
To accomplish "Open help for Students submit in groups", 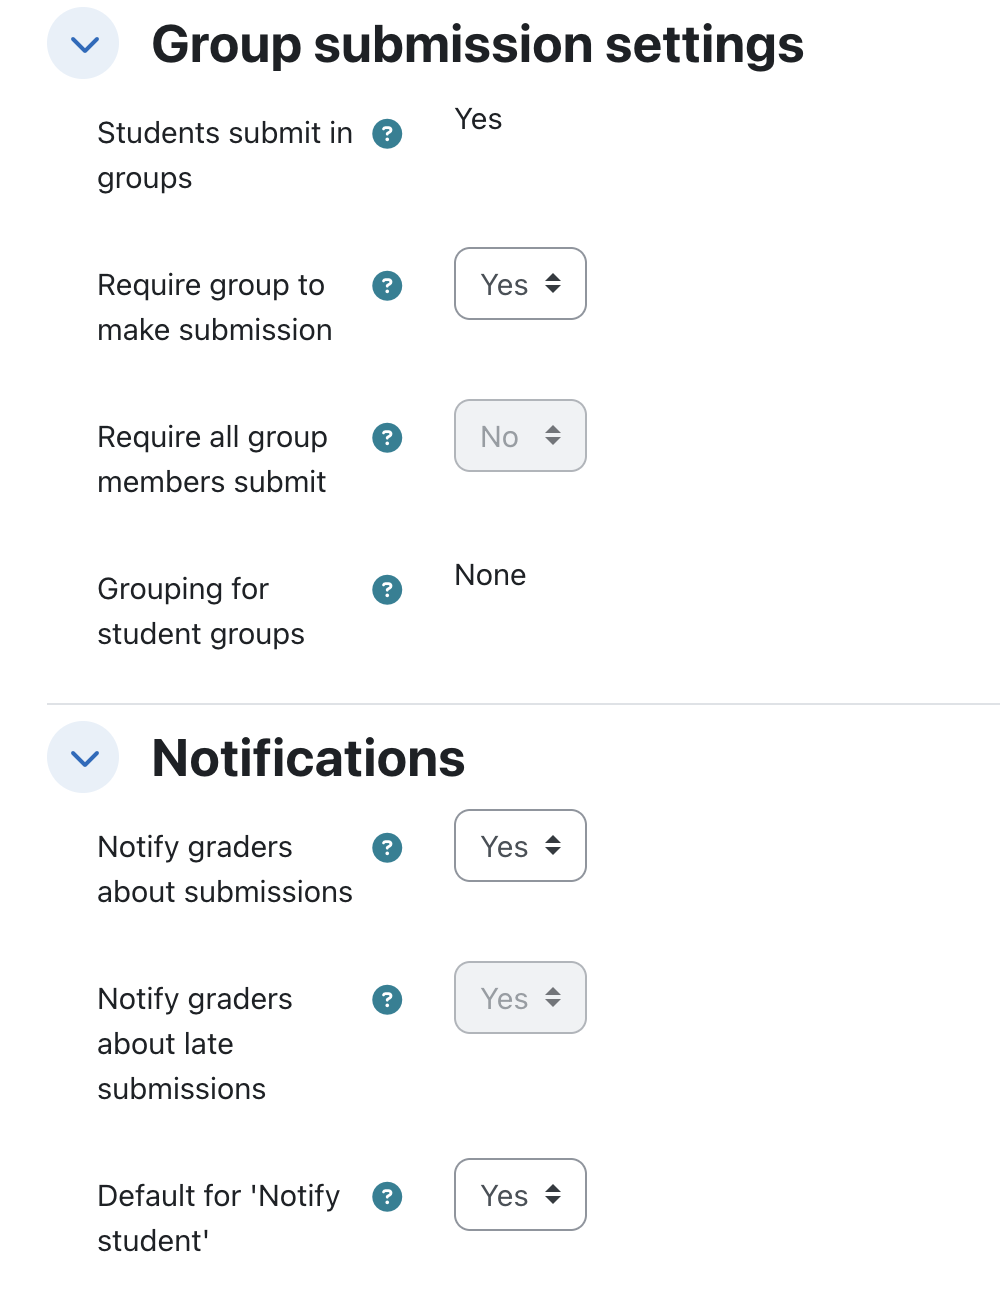I will (x=387, y=133).
